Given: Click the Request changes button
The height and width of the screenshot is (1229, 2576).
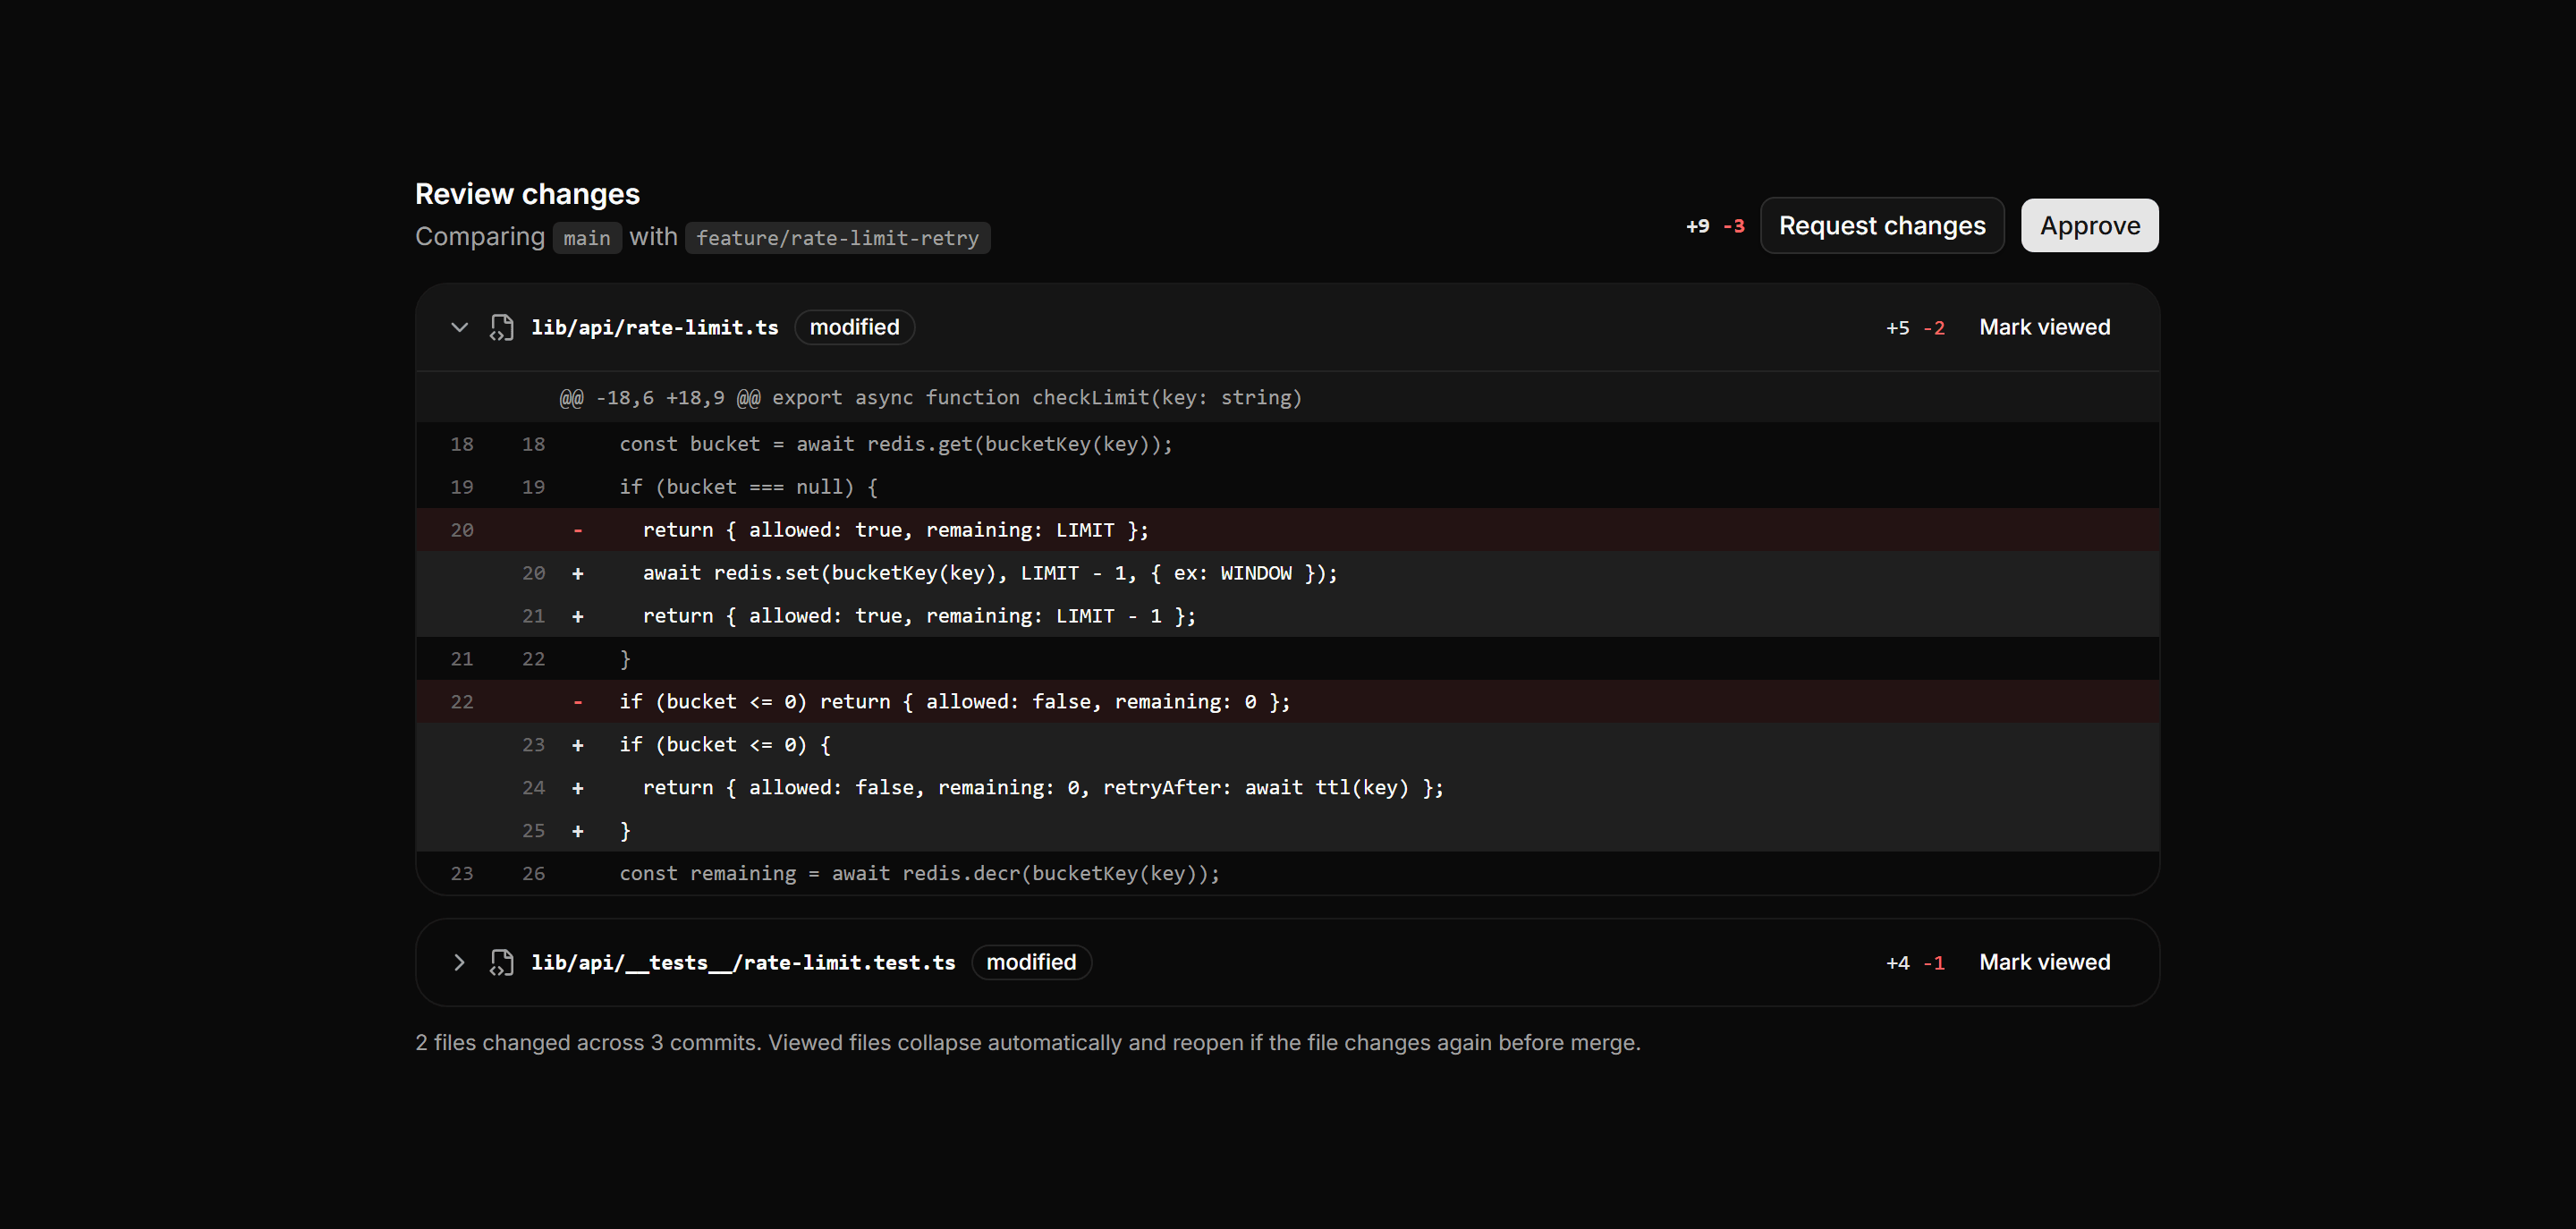Looking at the screenshot, I should [1881, 226].
